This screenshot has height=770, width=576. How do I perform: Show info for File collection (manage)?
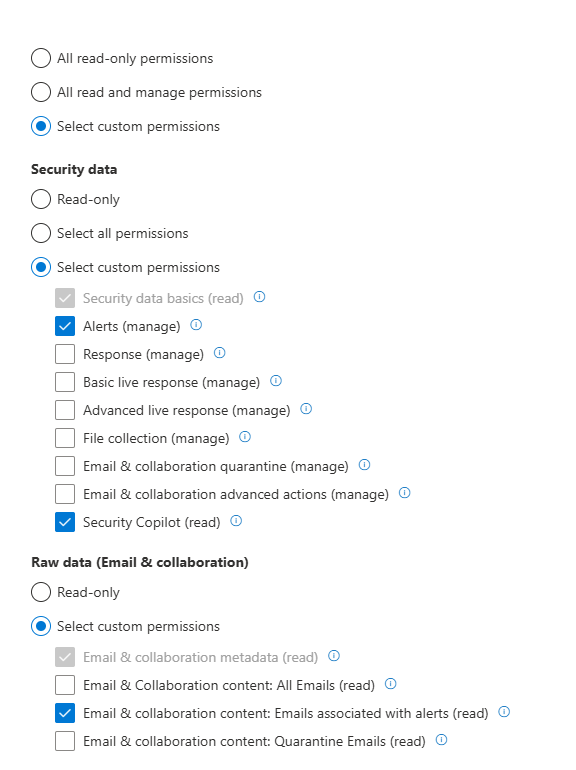(245, 437)
